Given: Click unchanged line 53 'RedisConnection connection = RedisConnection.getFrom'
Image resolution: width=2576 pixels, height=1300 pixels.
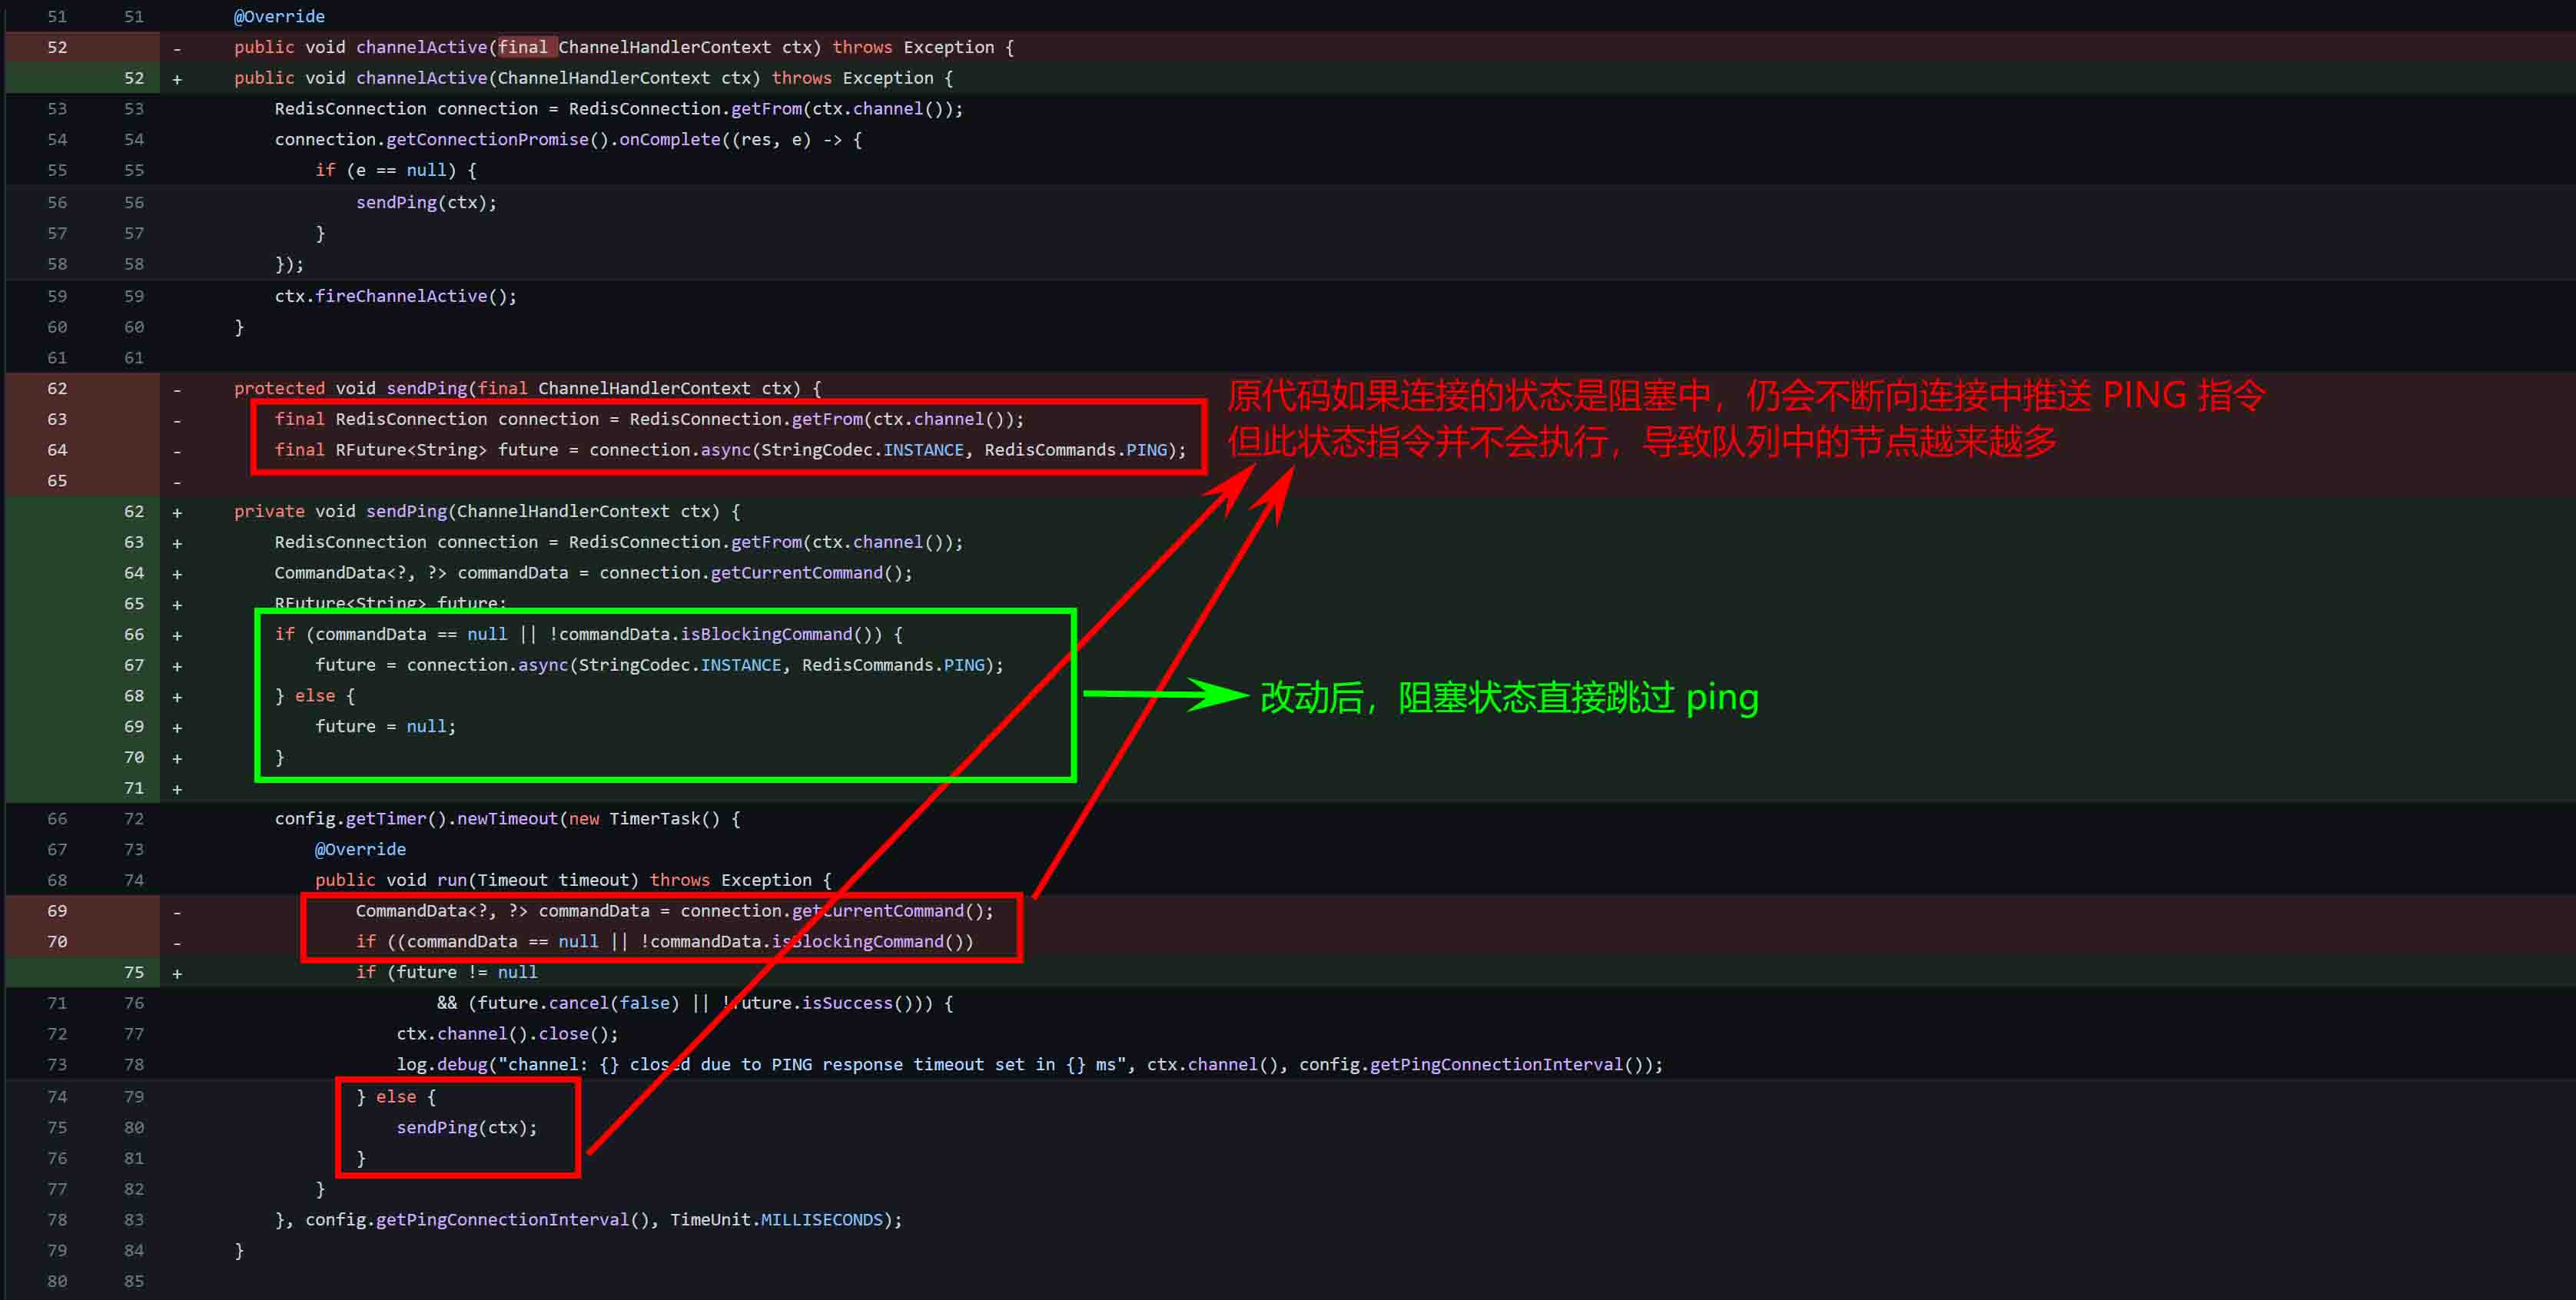Looking at the screenshot, I should (x=618, y=109).
